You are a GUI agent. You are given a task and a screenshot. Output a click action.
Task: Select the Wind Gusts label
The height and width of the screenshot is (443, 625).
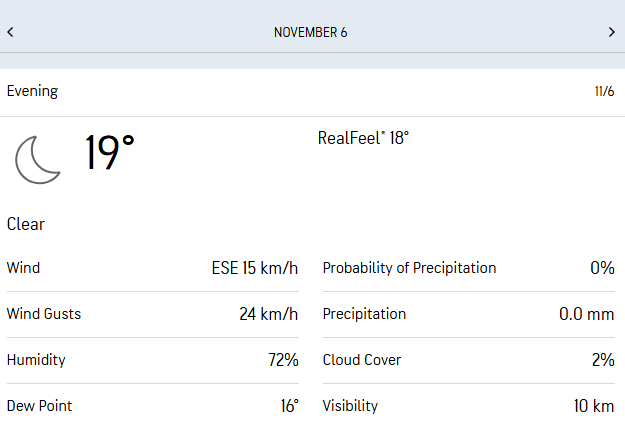pyautogui.click(x=44, y=314)
